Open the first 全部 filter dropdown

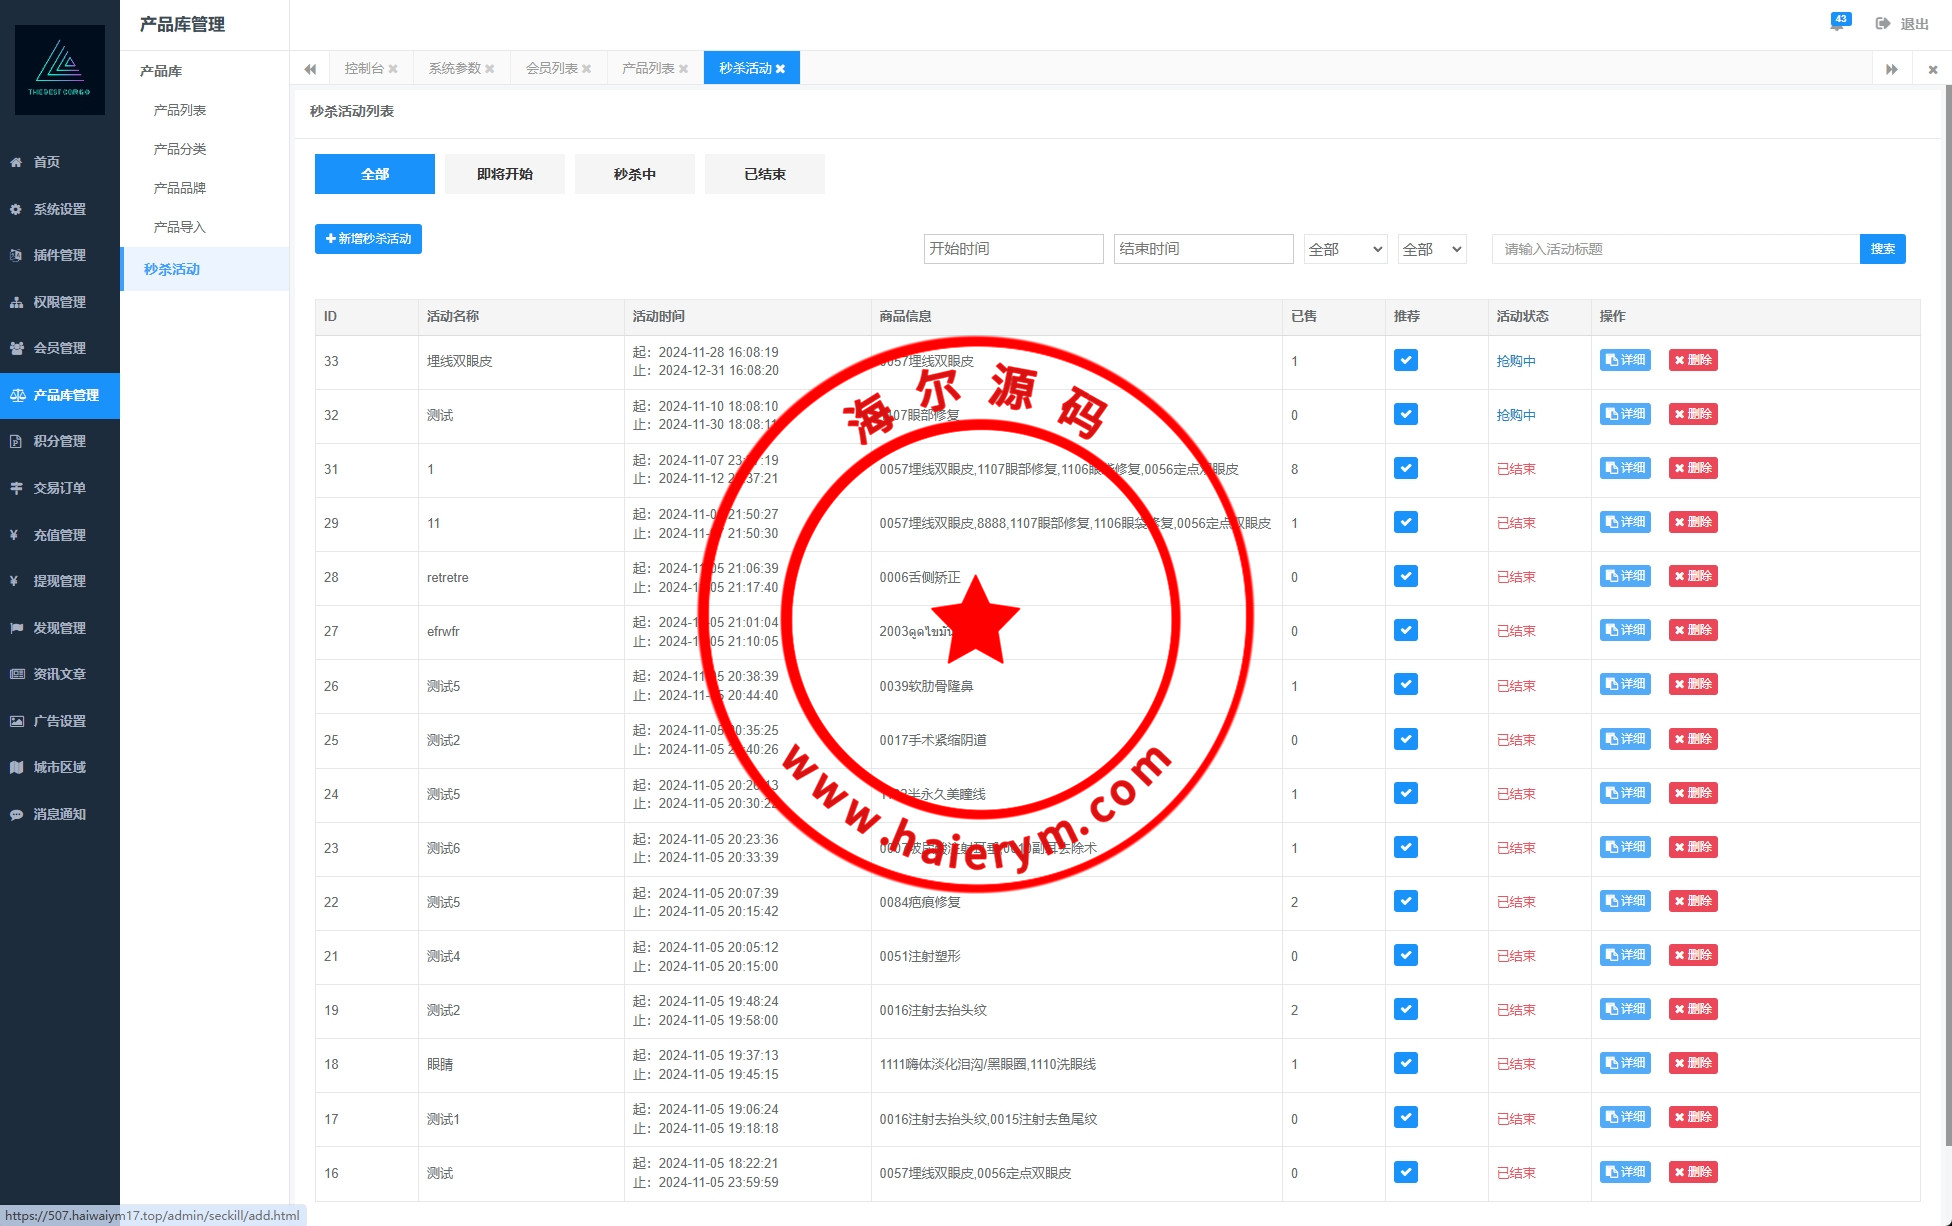(x=1345, y=249)
